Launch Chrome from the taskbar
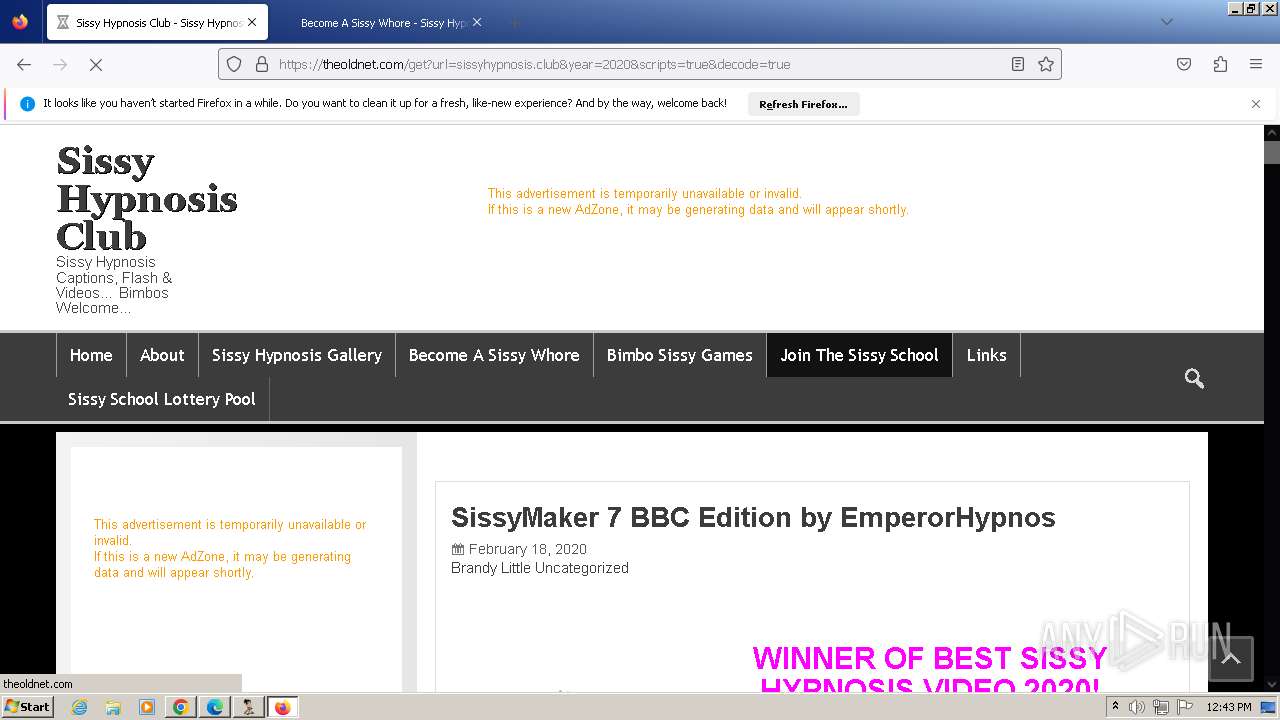Screen dimensions: 1280x720 tap(181, 707)
